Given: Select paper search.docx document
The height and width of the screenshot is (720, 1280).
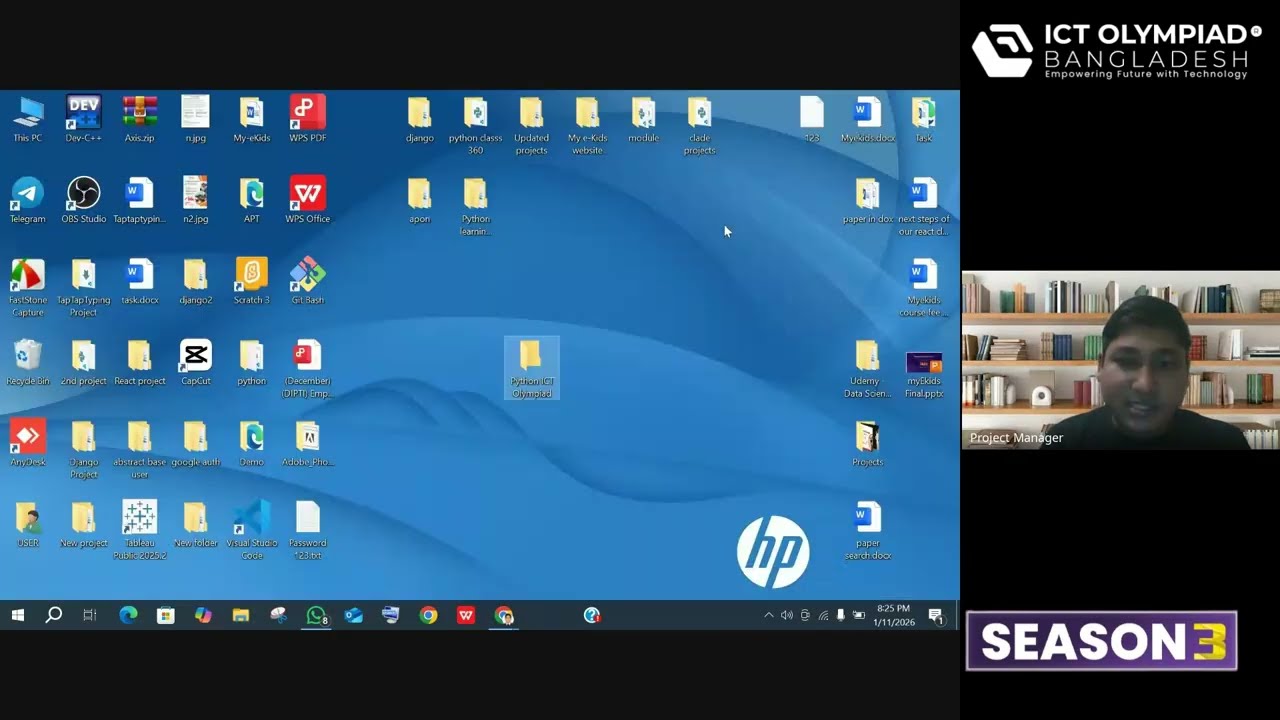Looking at the screenshot, I should pyautogui.click(x=868, y=530).
